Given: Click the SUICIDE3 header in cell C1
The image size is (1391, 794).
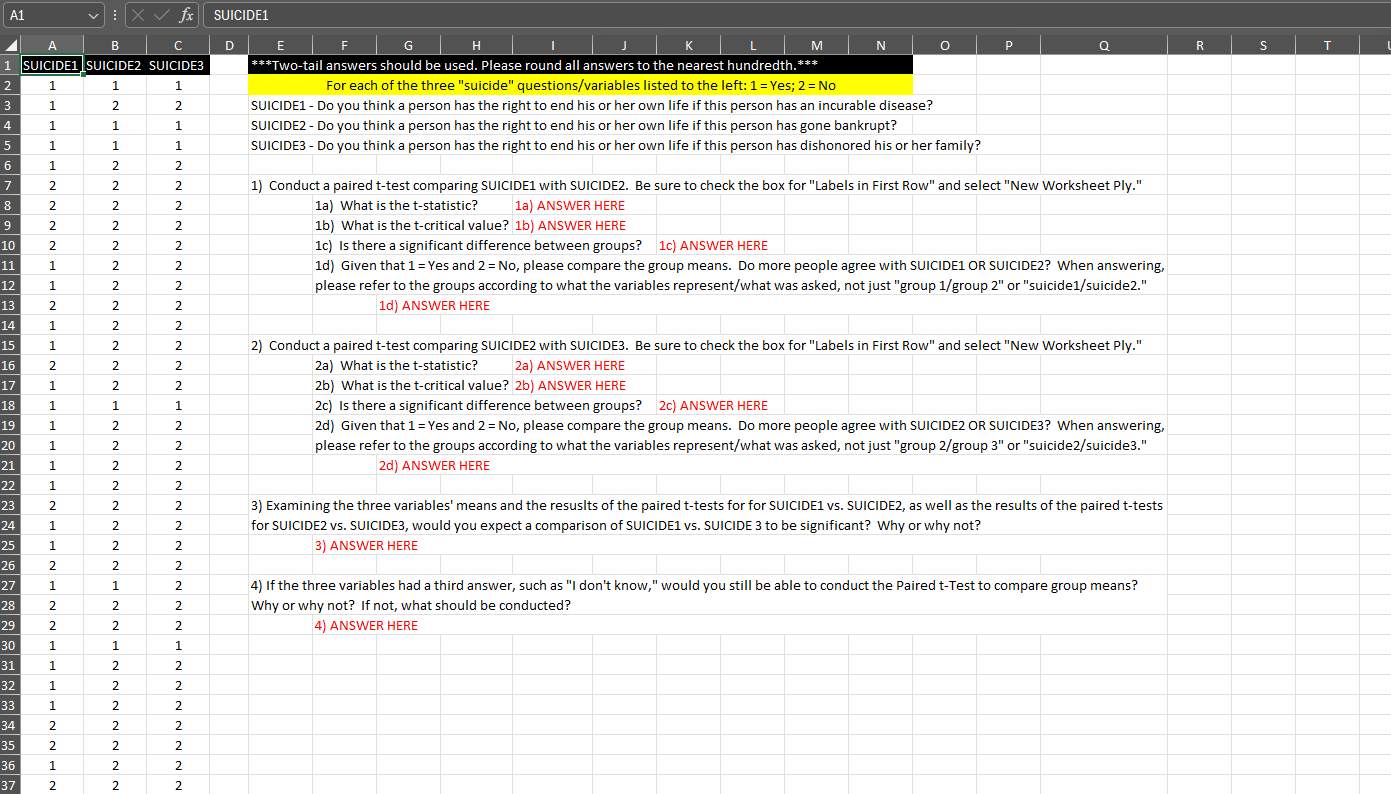Looking at the screenshot, I should click(177, 65).
